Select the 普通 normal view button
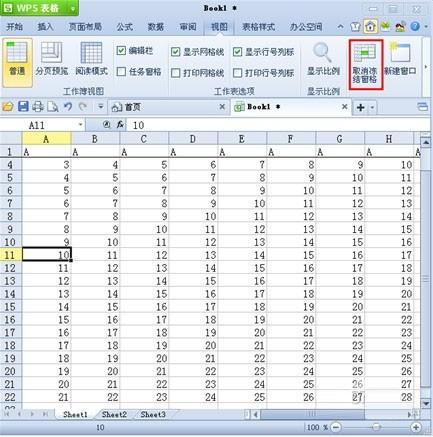The width and height of the screenshot is (433, 437). pos(17,62)
